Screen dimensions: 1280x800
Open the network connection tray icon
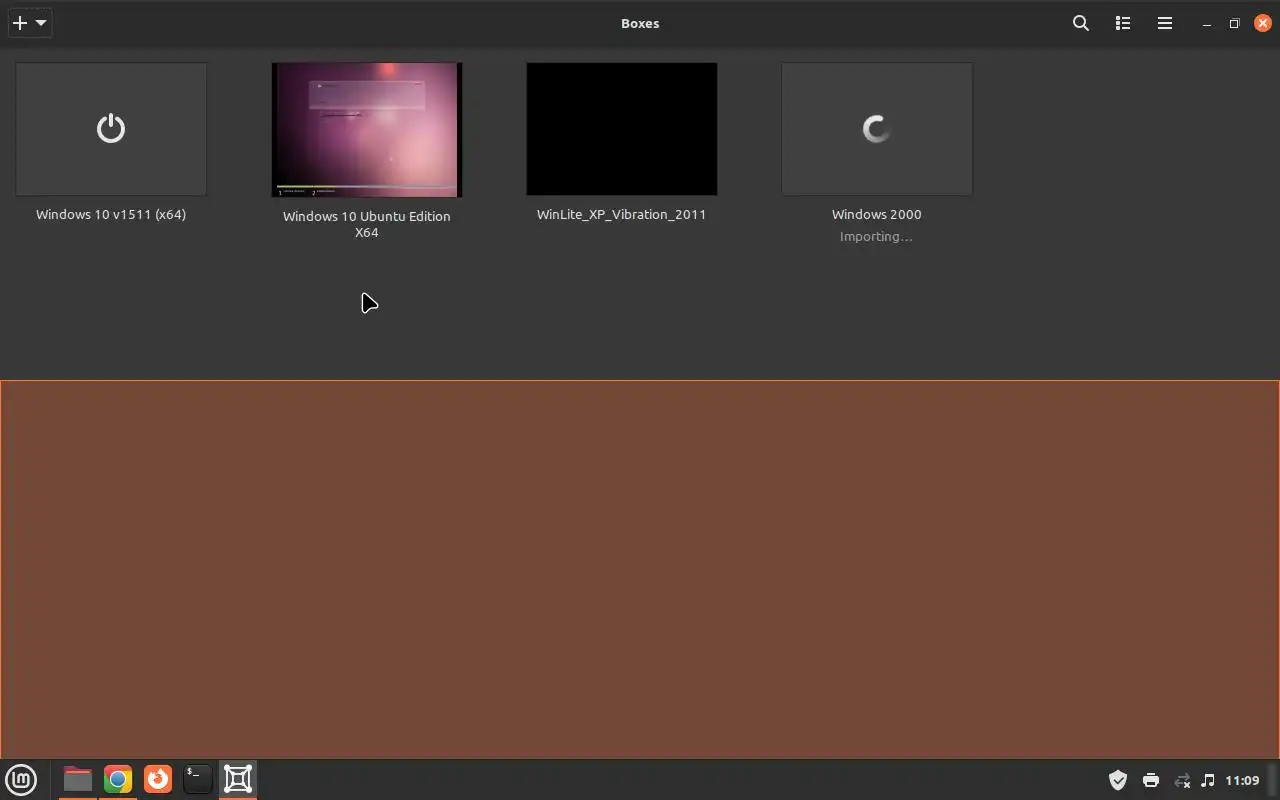click(x=1182, y=780)
